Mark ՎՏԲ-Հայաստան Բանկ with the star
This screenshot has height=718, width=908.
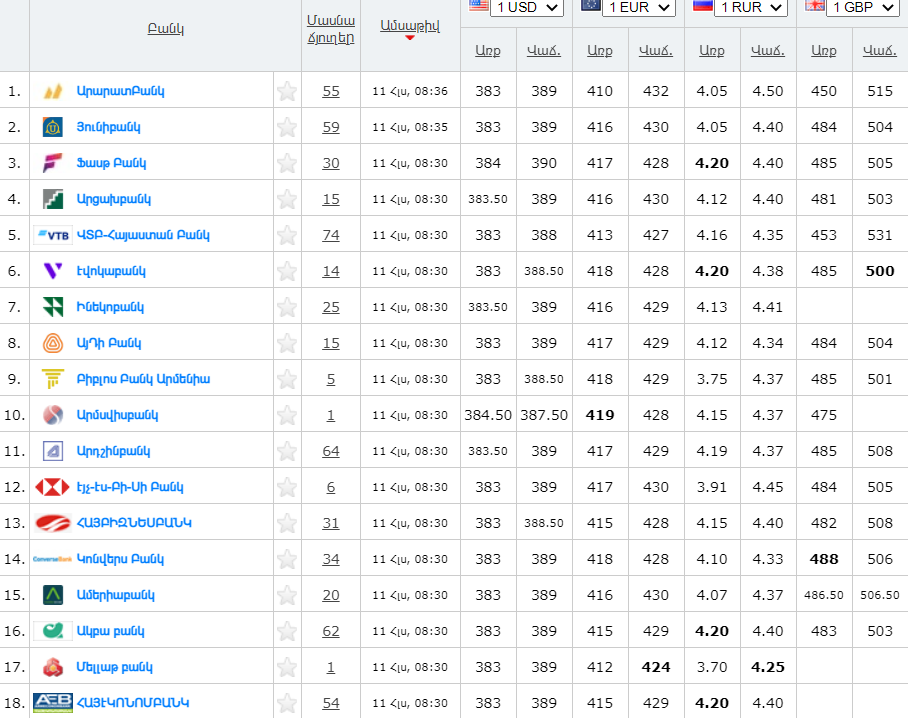click(287, 235)
